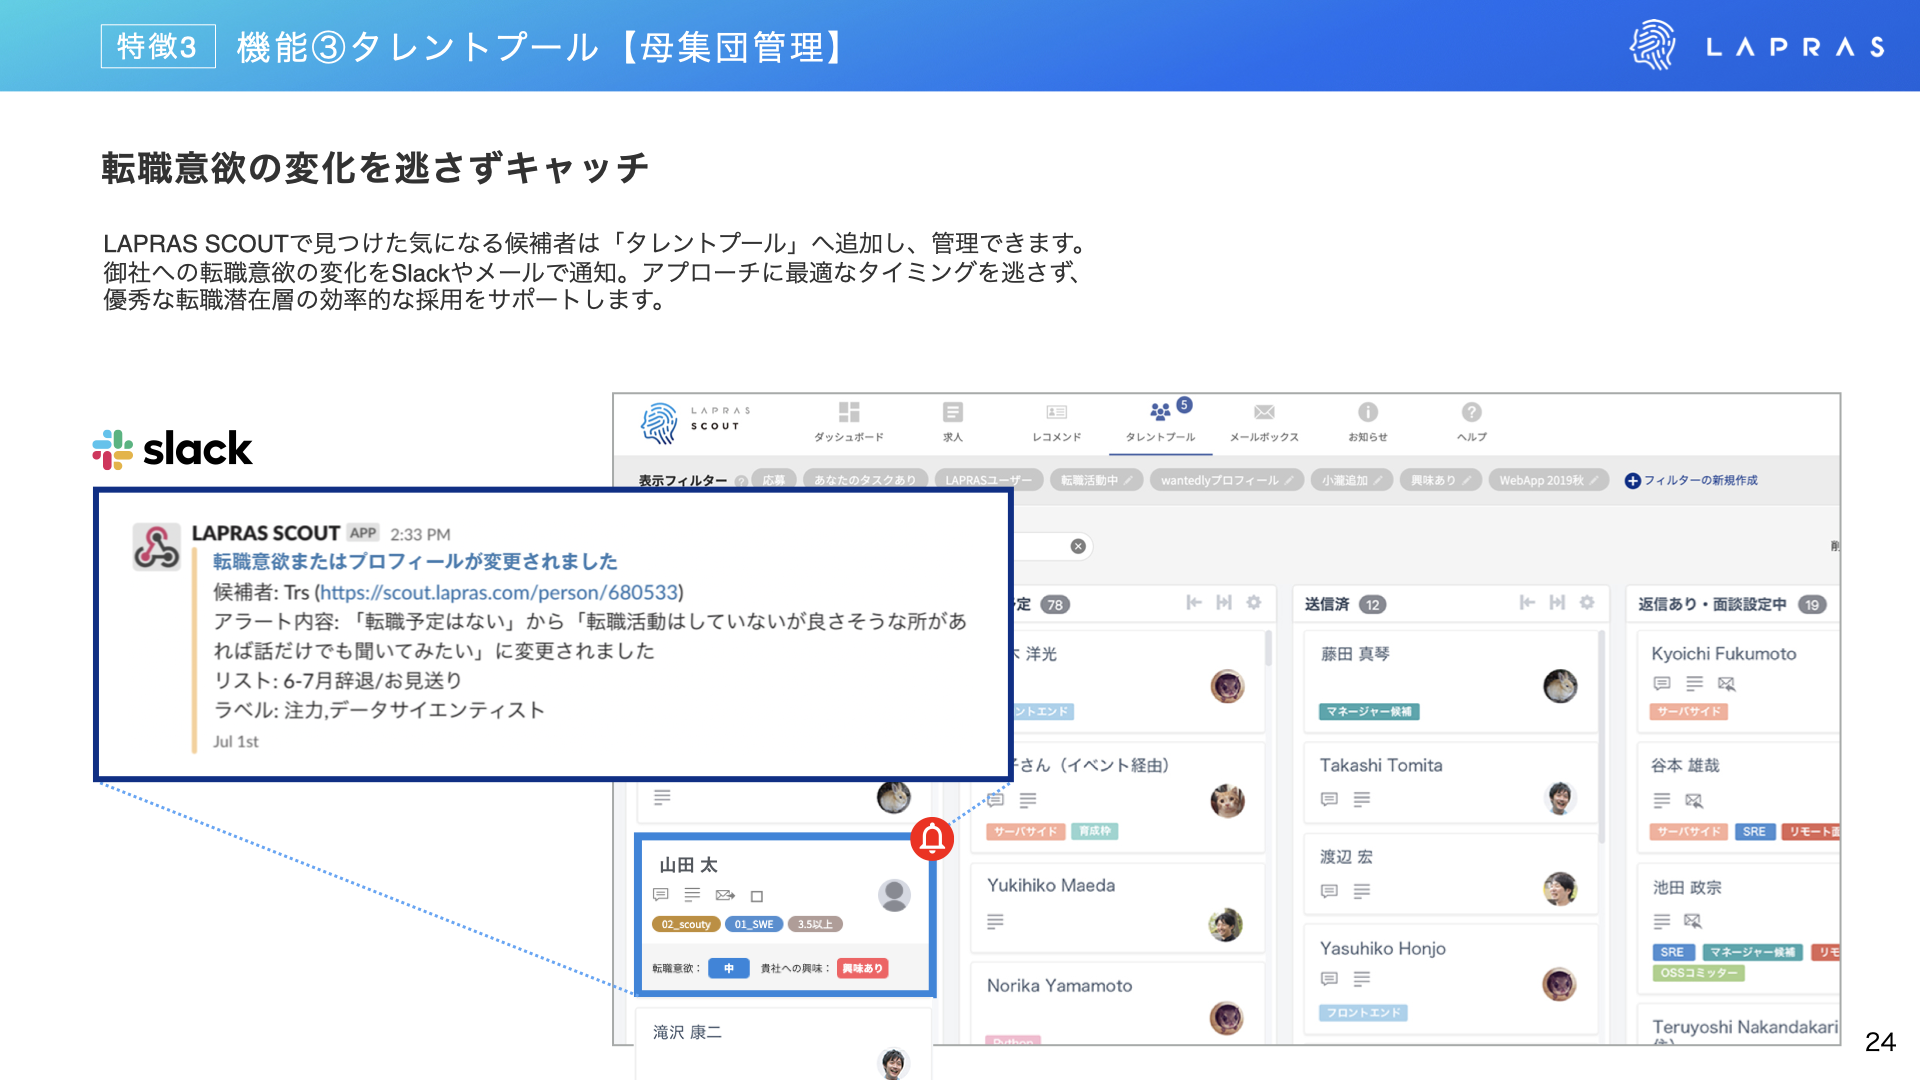The image size is (1920, 1080).
Task: Click the 興味あり interest badge on 山田 太
Action: coord(863,968)
